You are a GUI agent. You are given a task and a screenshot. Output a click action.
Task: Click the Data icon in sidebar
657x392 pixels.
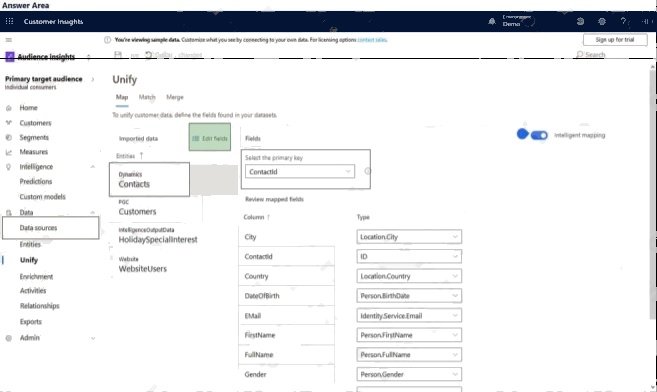click(9, 213)
